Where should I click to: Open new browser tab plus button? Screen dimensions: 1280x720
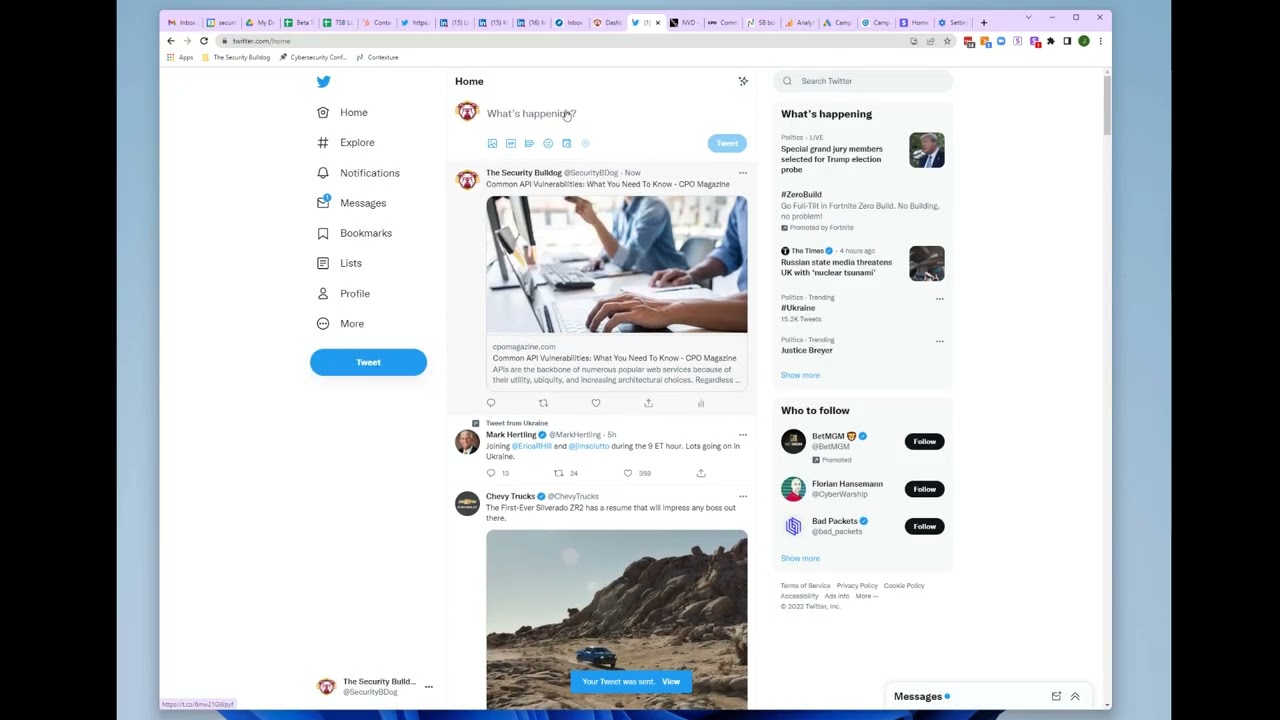984,22
